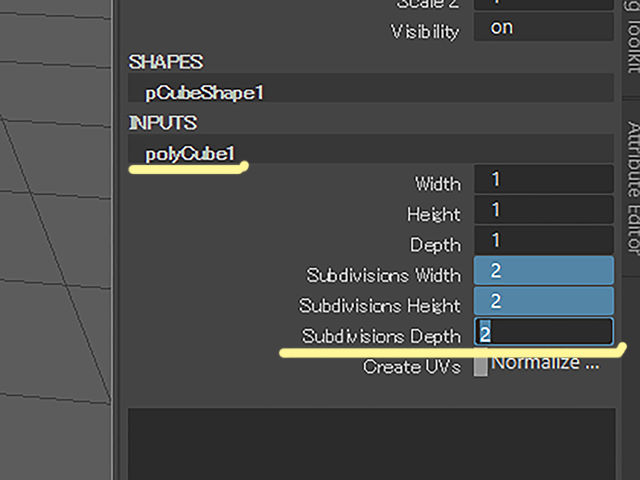Click the Depth value field

click(544, 240)
